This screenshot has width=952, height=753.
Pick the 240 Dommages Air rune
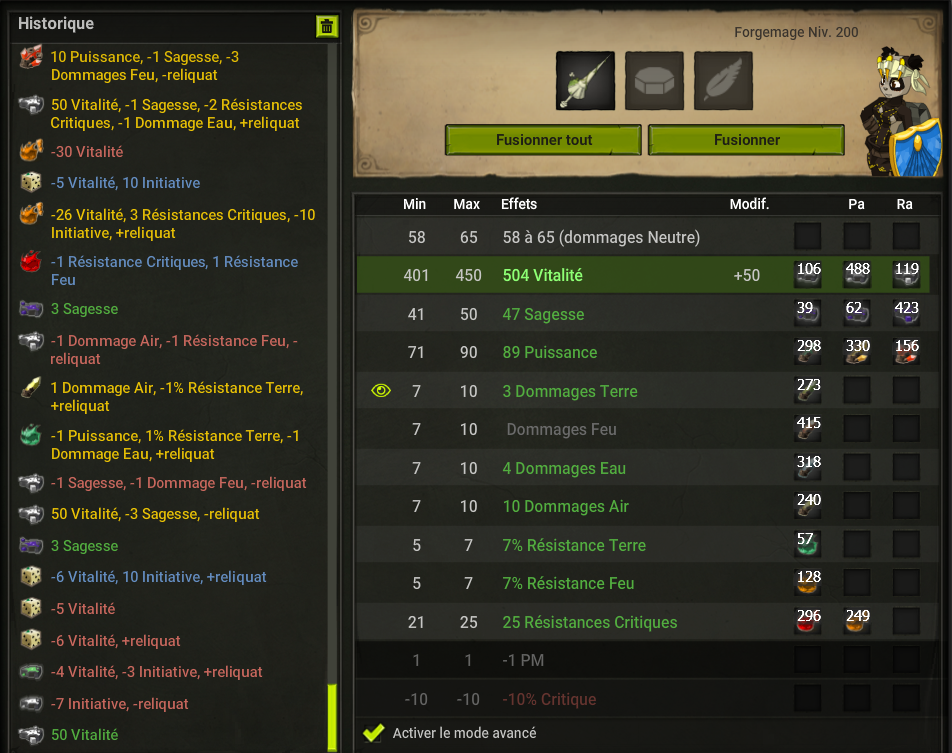(x=808, y=506)
